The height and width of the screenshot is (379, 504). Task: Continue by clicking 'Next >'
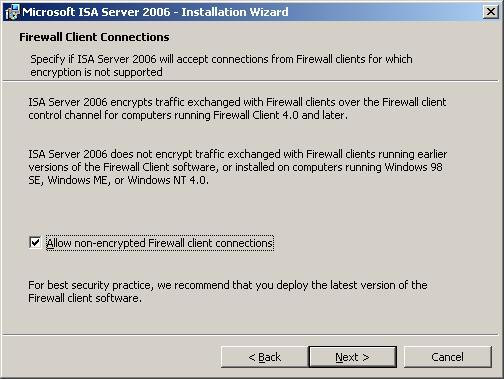pos(353,357)
